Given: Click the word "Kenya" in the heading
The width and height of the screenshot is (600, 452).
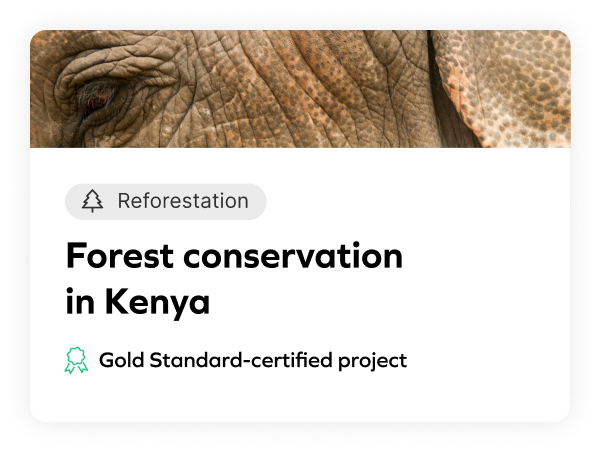Looking at the screenshot, I should [160, 302].
